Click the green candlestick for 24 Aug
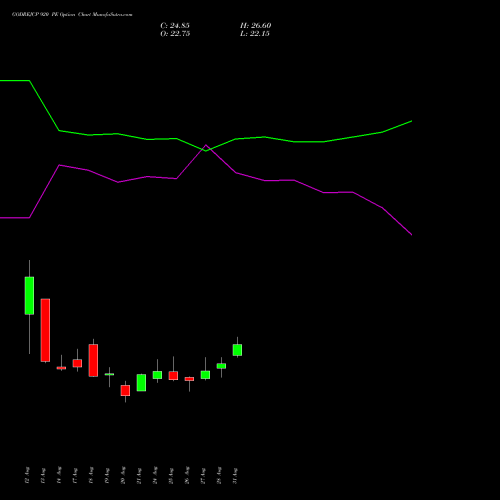 [x=157, y=375]
